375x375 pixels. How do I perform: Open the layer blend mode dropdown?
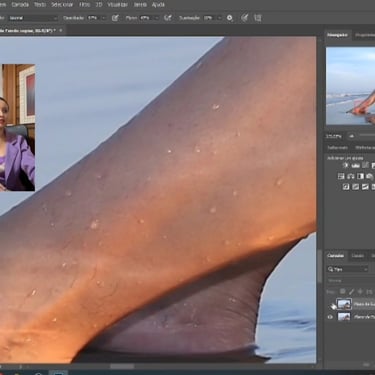[x=351, y=281]
